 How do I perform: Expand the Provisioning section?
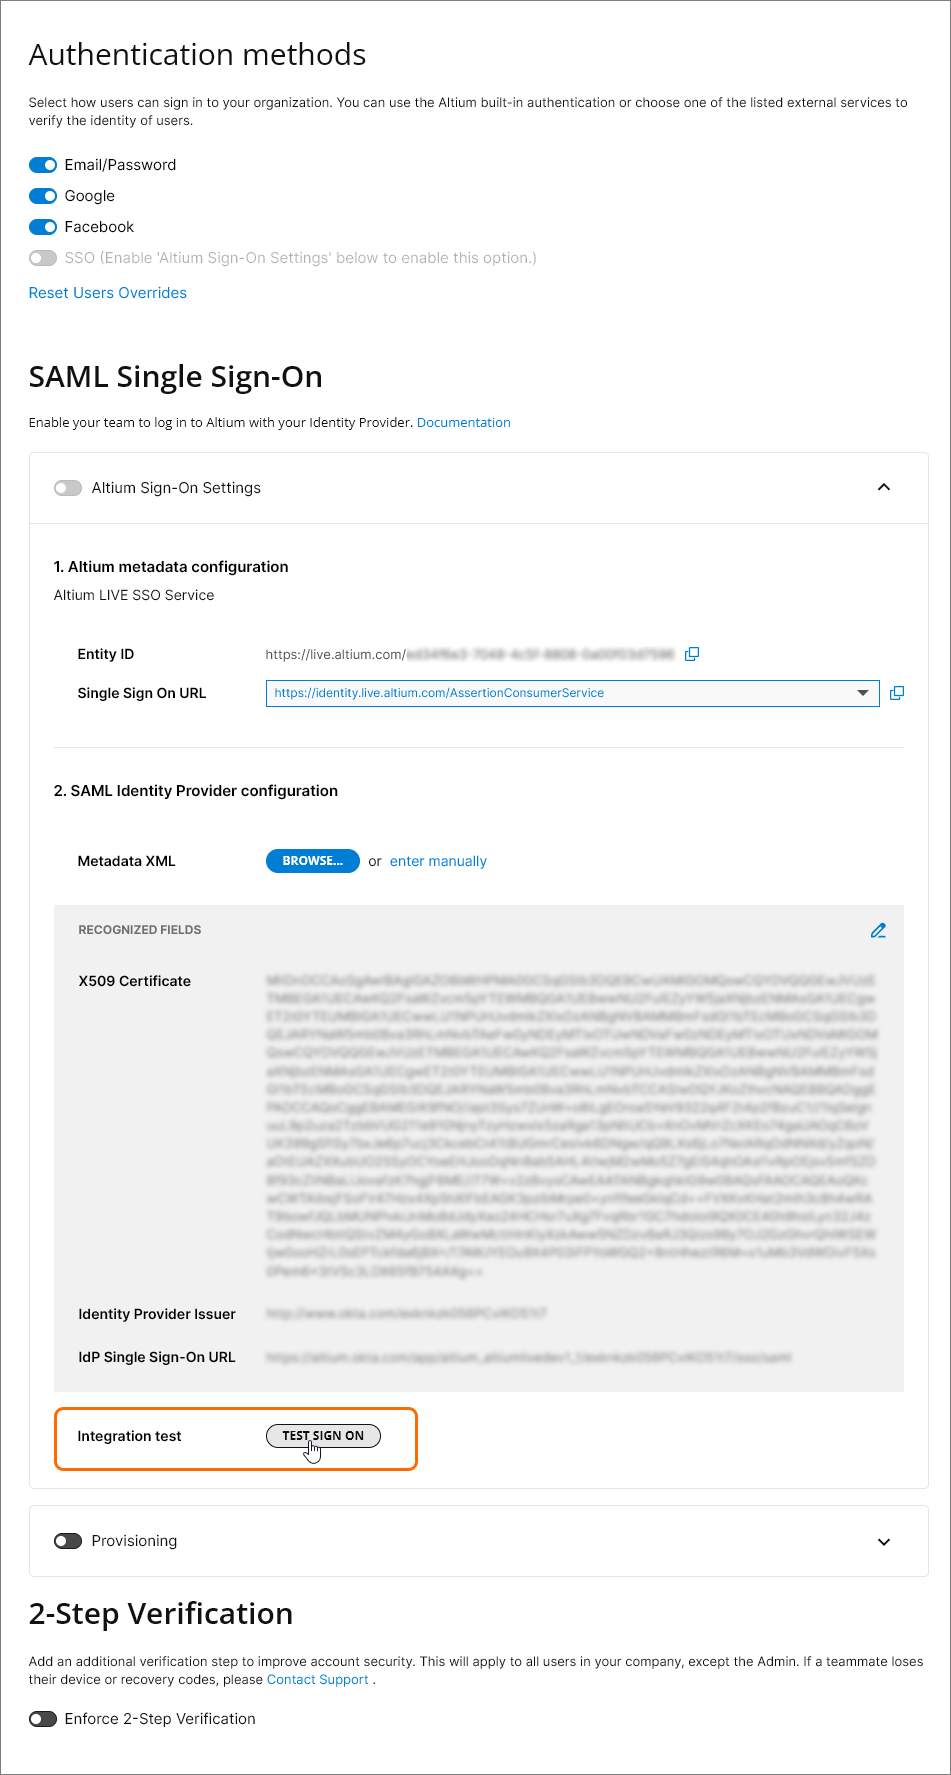884,1542
